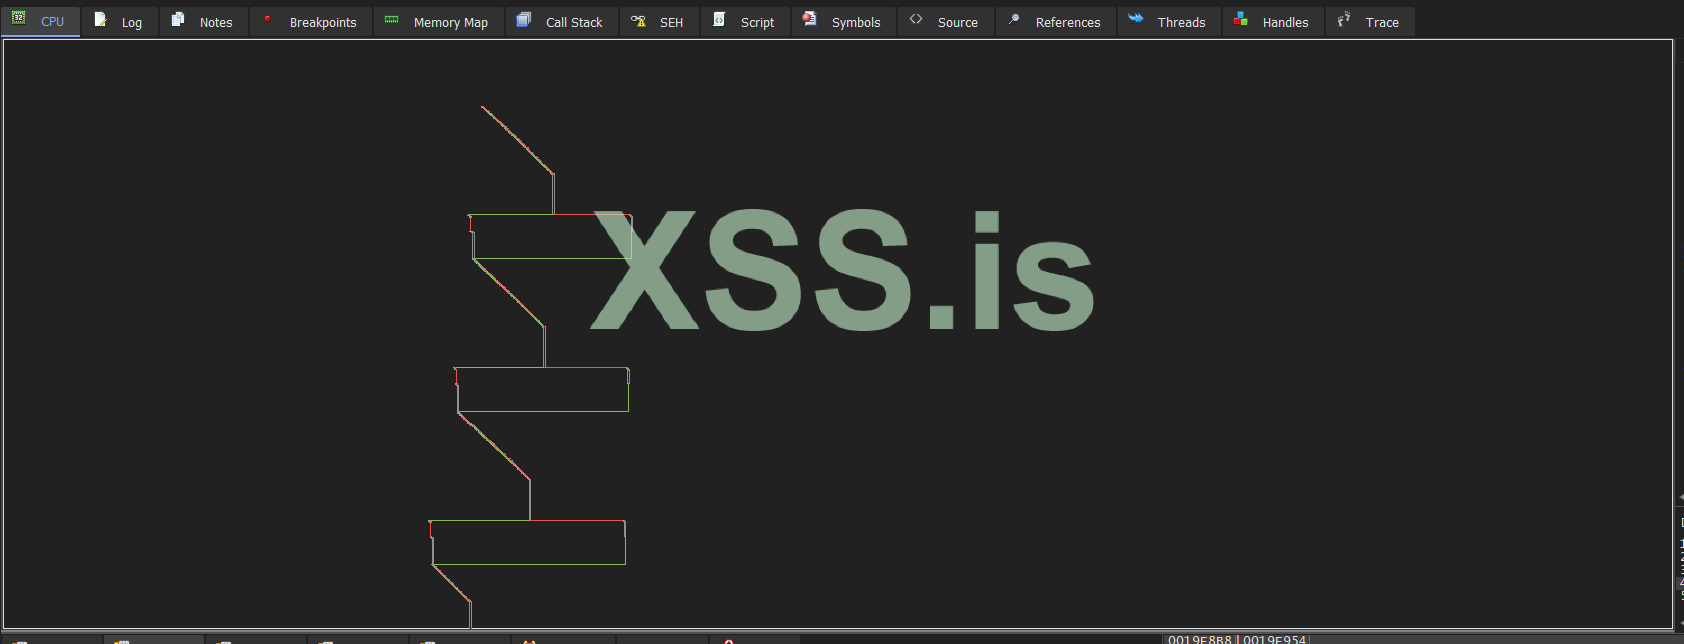This screenshot has width=1684, height=644.
Task: Select the bottom rectangular graph node
Action: [528, 543]
